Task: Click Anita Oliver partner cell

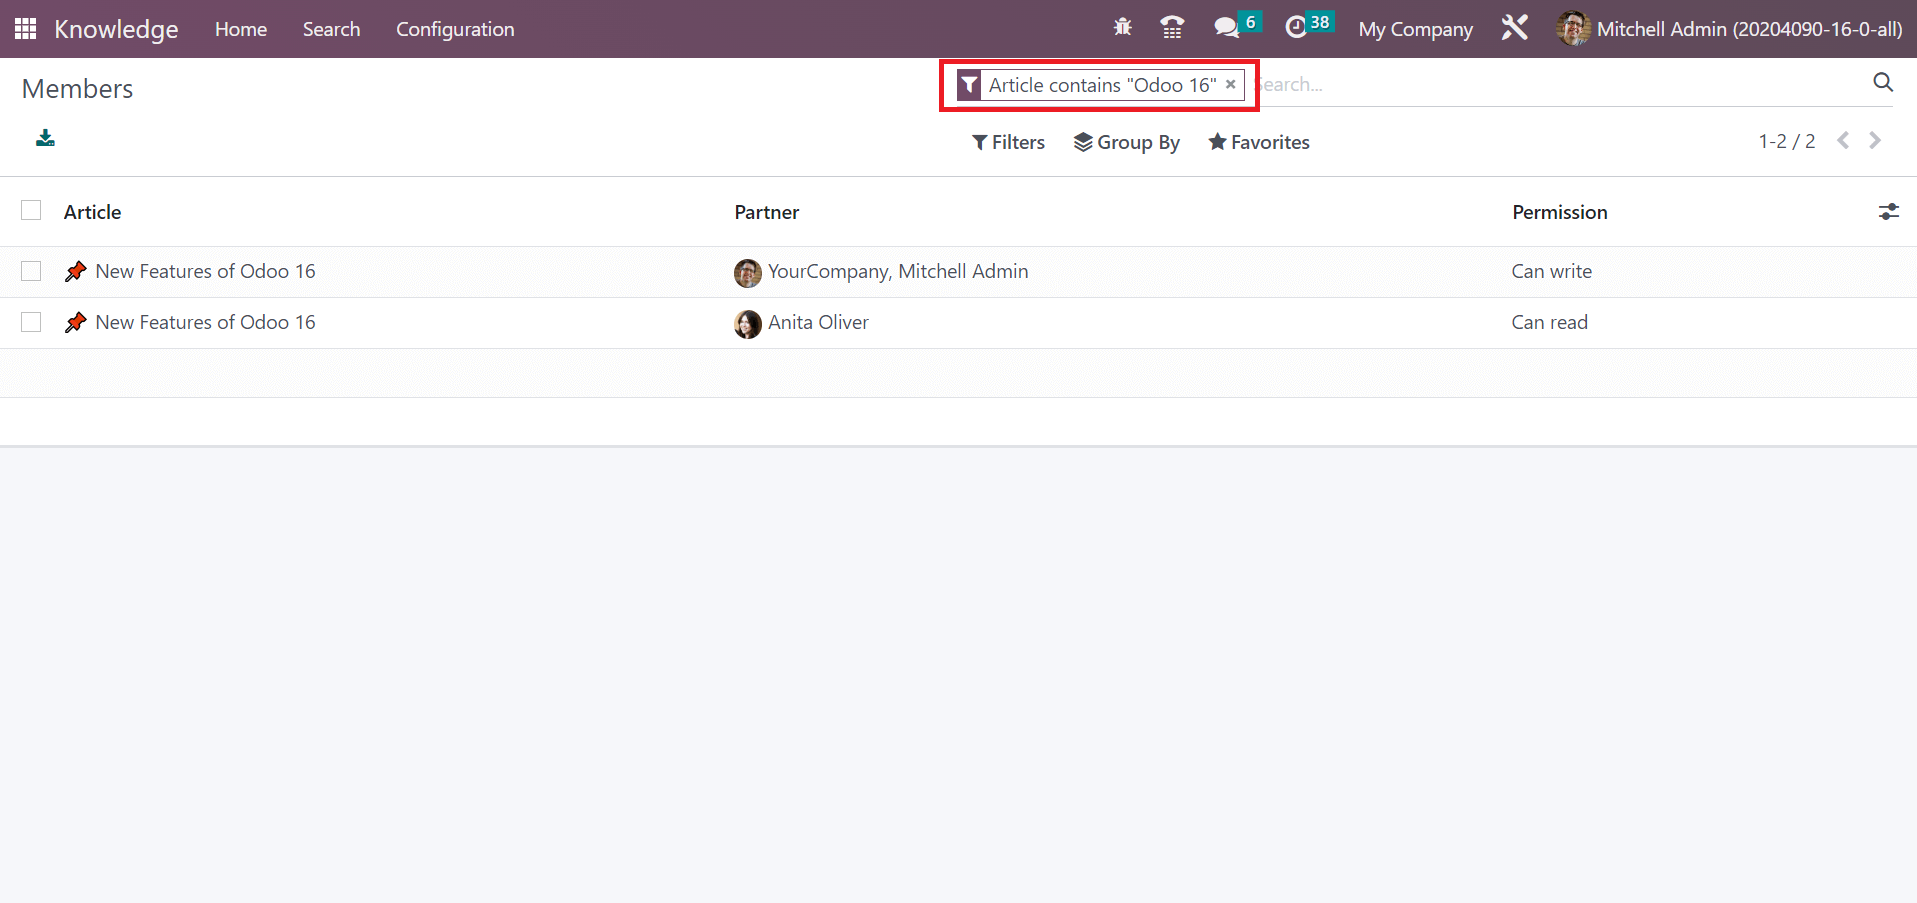Action: [x=818, y=322]
